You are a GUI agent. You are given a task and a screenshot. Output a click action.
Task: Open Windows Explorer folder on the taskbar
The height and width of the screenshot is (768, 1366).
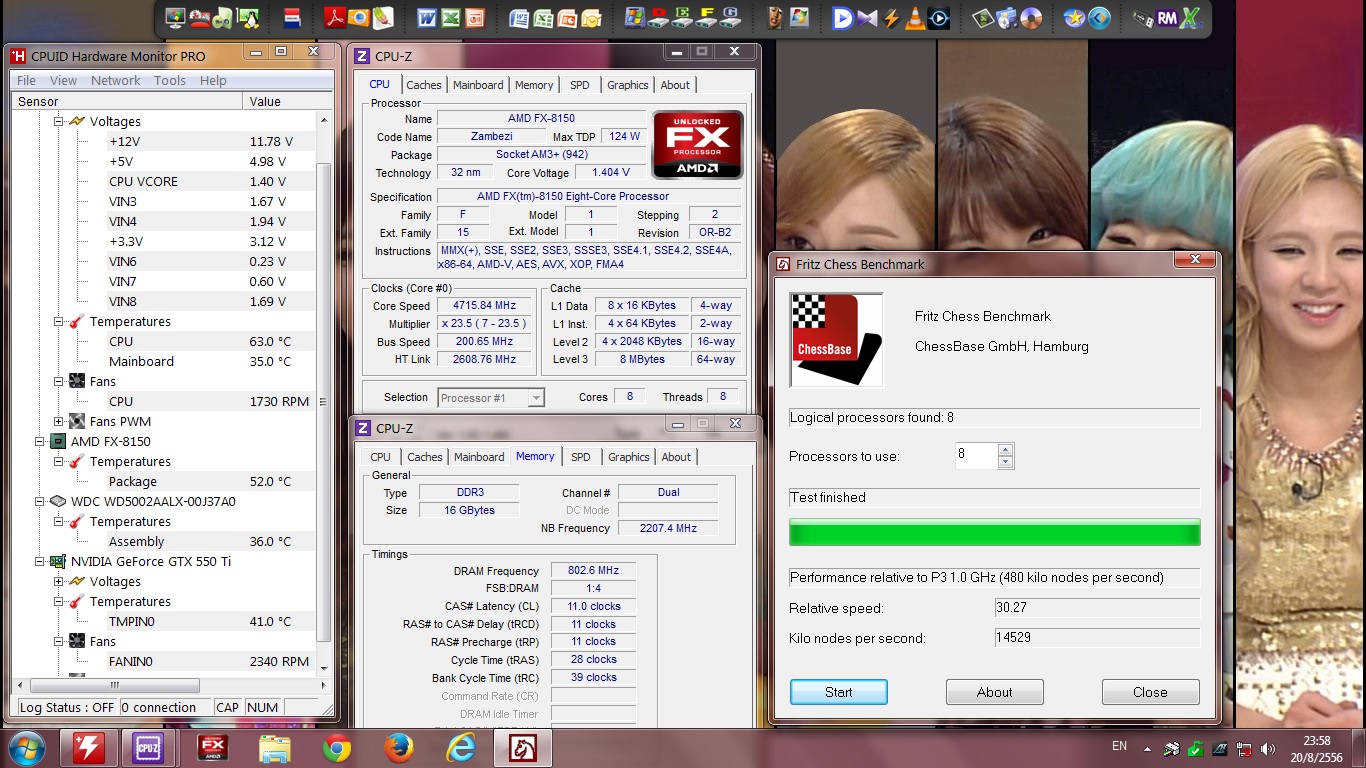[275, 747]
